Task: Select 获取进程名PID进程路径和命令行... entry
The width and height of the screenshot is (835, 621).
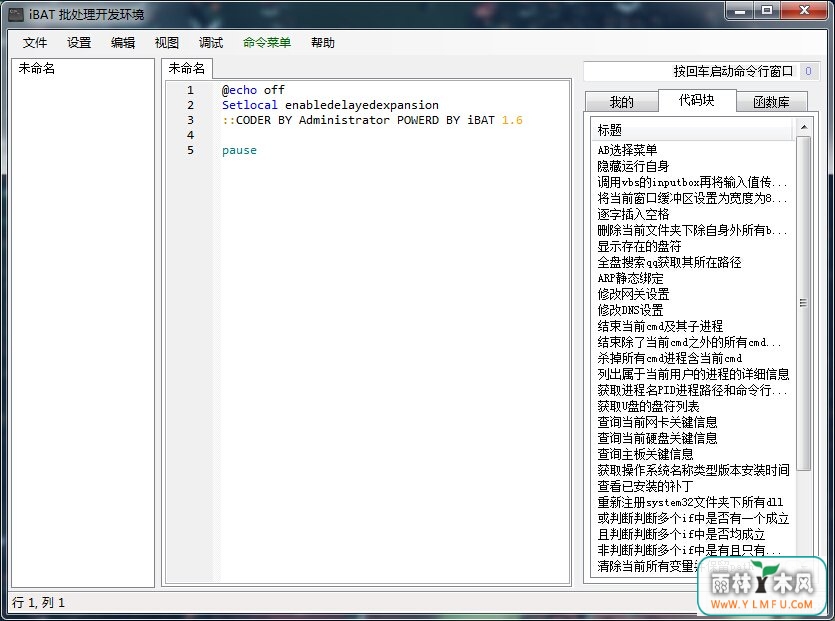Action: click(x=692, y=390)
